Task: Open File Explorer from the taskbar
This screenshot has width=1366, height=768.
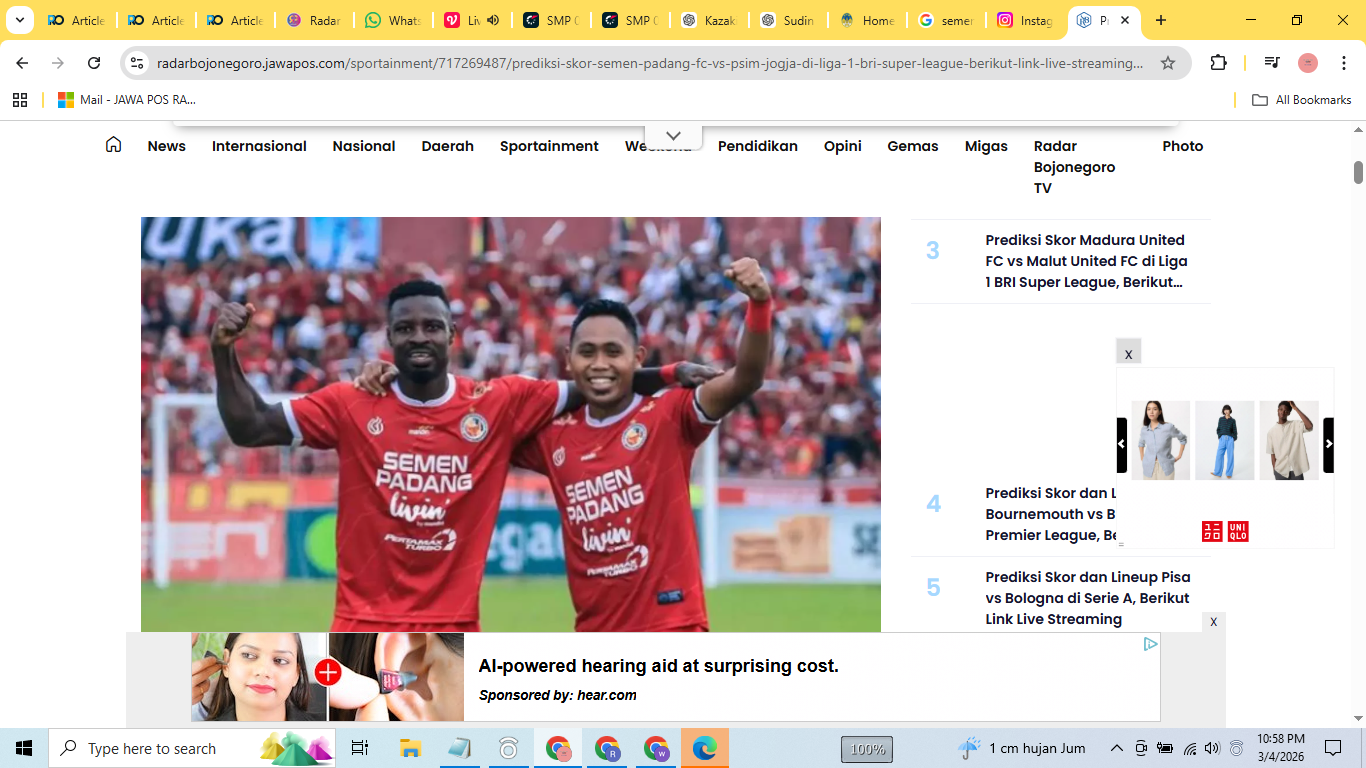Action: pyautogui.click(x=409, y=748)
